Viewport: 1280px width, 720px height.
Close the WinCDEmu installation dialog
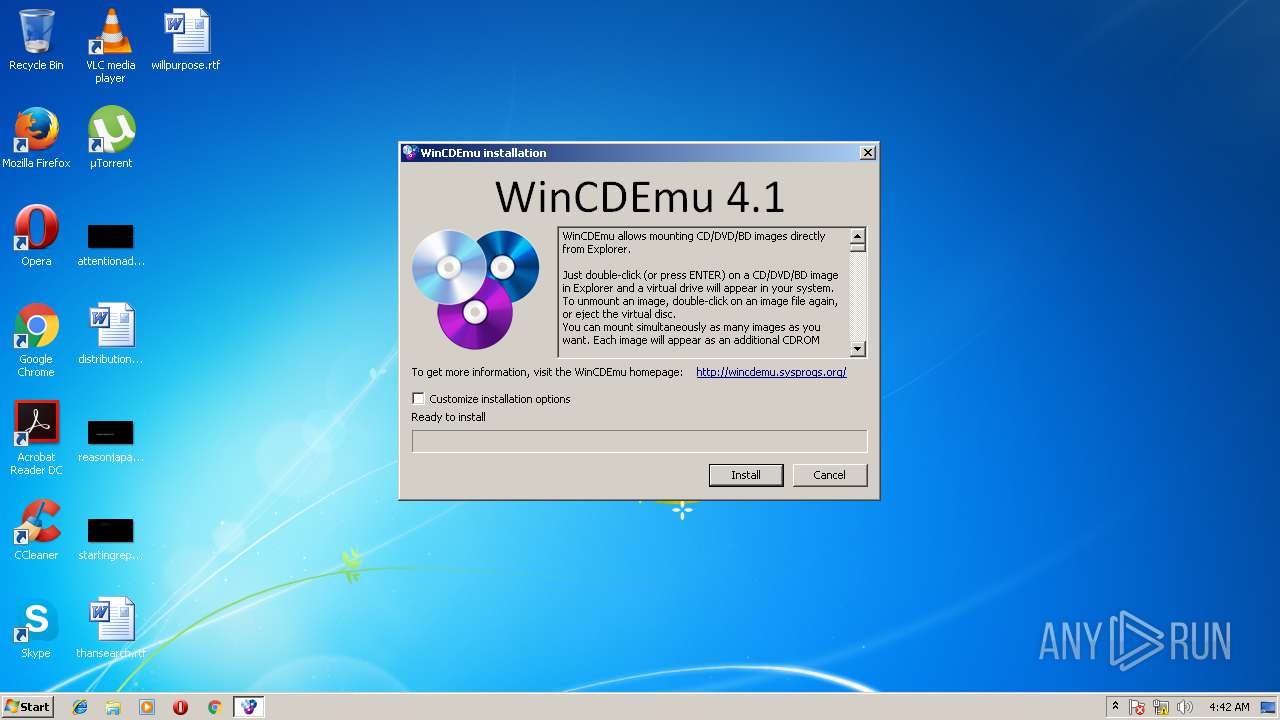(868, 153)
